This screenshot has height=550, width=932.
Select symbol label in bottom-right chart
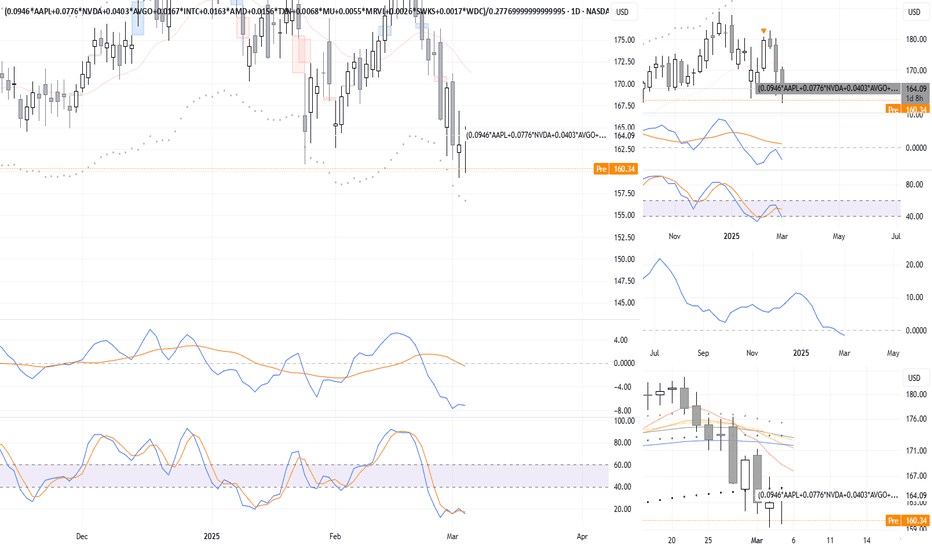pos(828,495)
